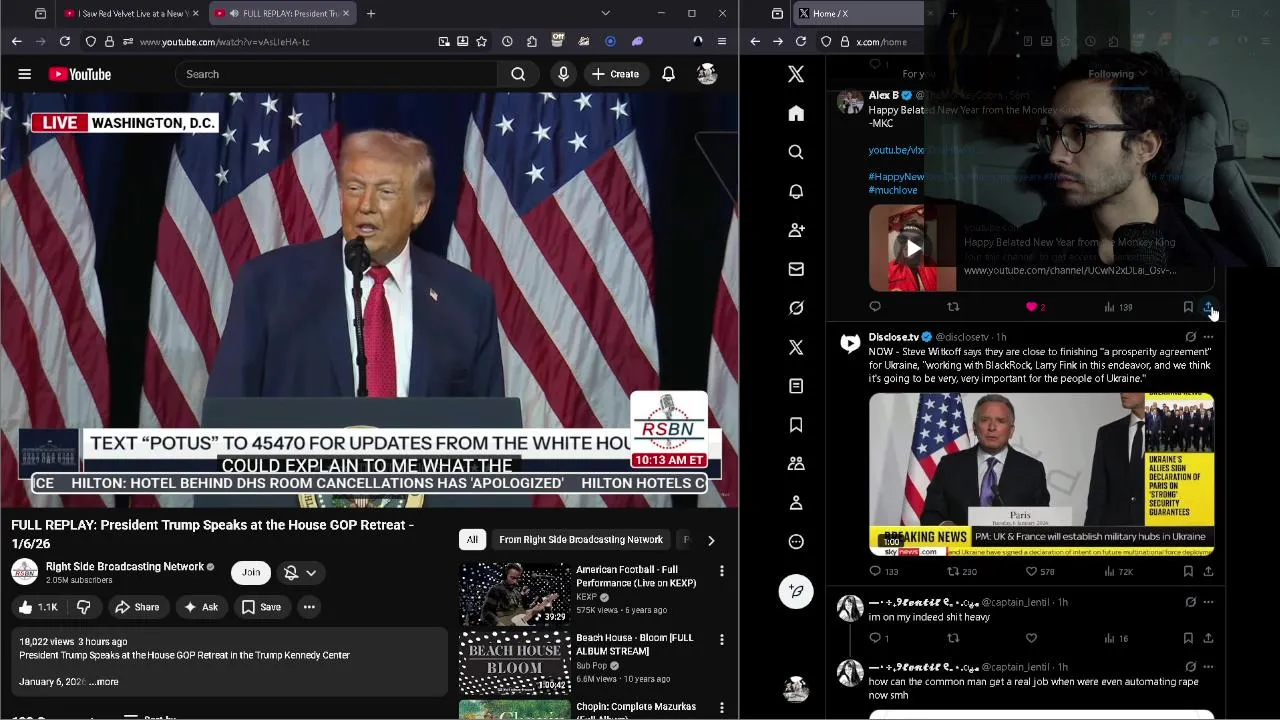Open new tab in YouTube window
Viewport: 1280px width, 720px height.
pyautogui.click(x=371, y=13)
